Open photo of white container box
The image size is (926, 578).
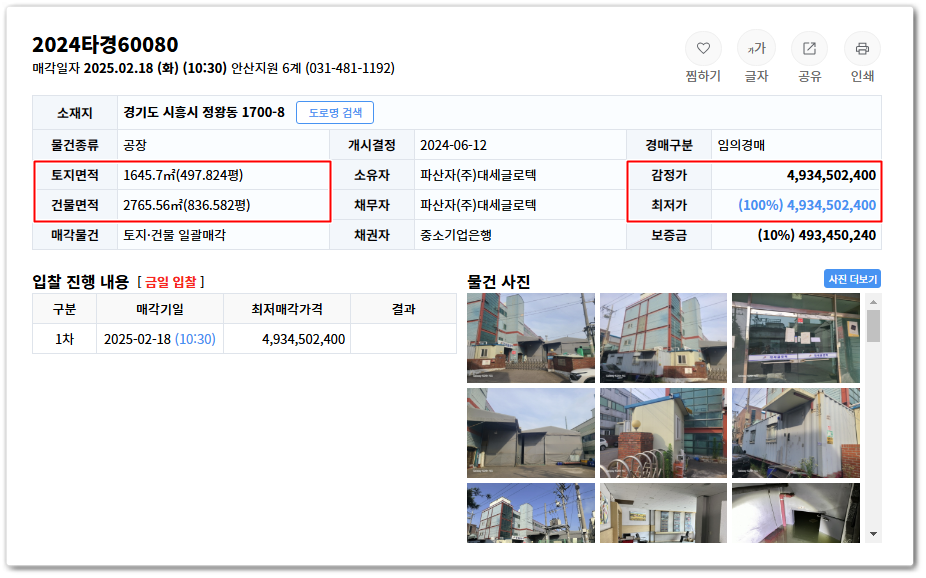coord(795,433)
